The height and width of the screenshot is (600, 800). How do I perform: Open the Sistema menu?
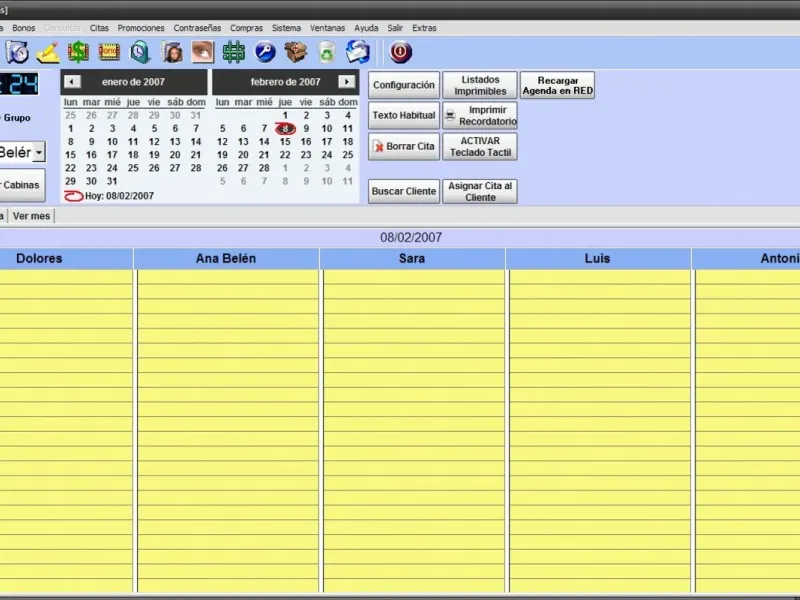[x=286, y=28]
